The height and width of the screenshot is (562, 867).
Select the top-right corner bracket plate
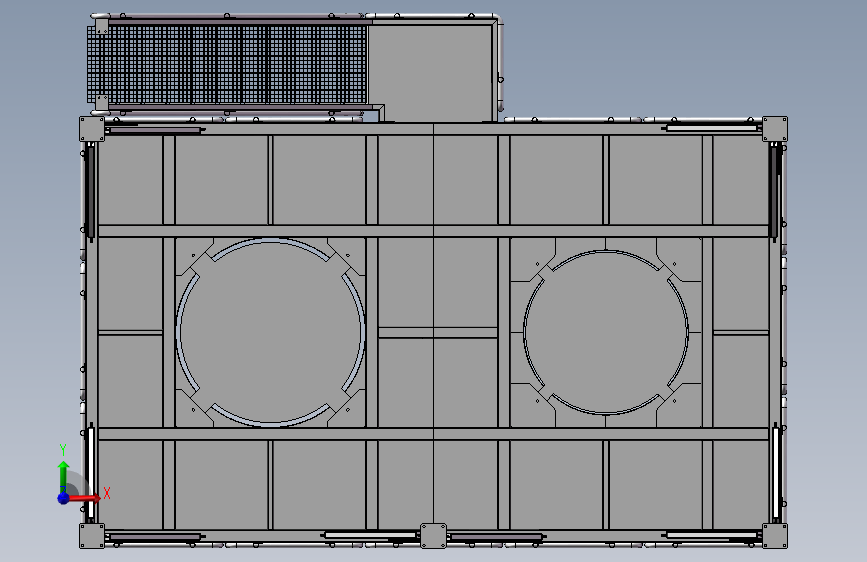[x=775, y=129]
